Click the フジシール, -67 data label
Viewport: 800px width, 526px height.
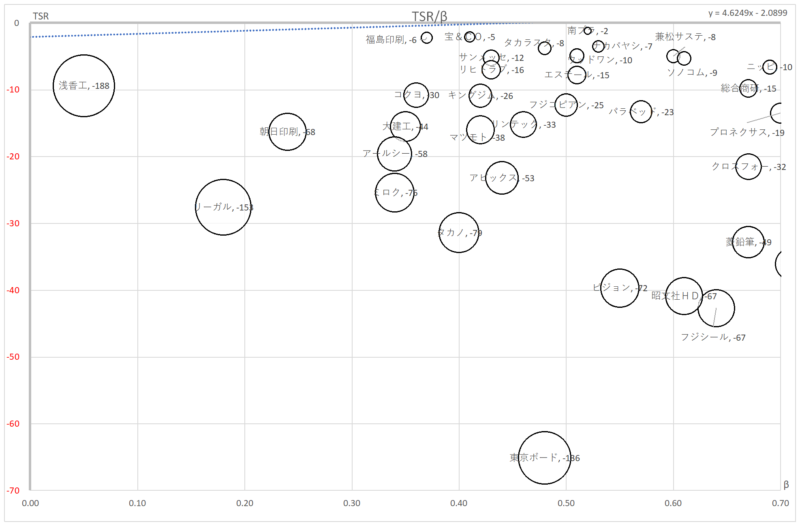713,337
